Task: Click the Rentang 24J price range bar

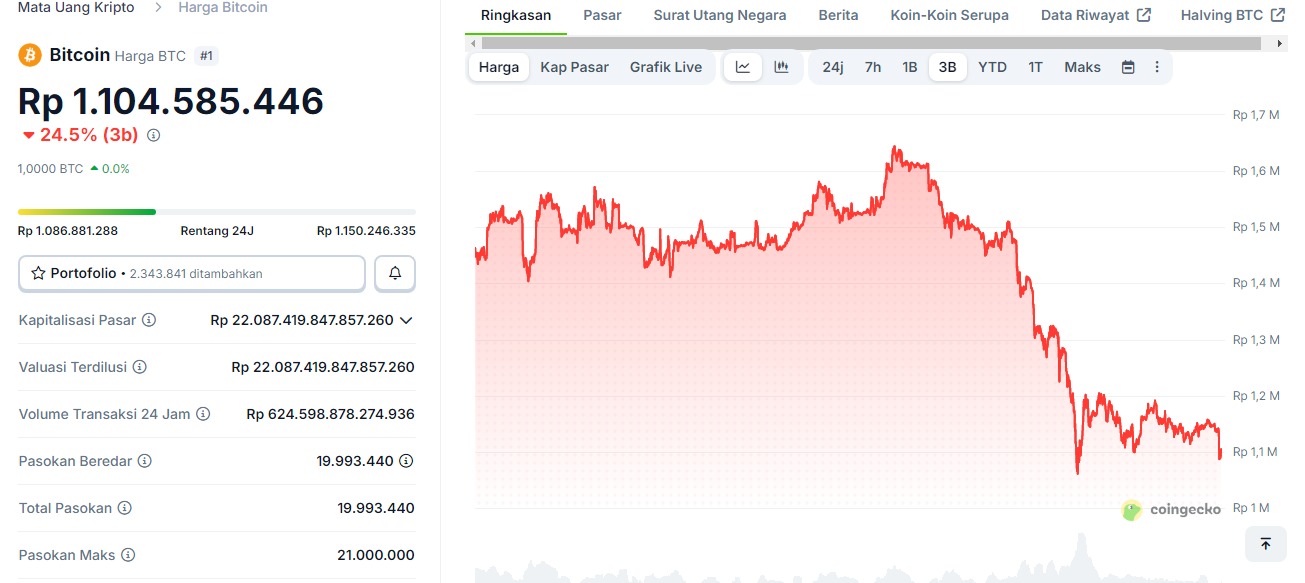Action: [x=216, y=211]
